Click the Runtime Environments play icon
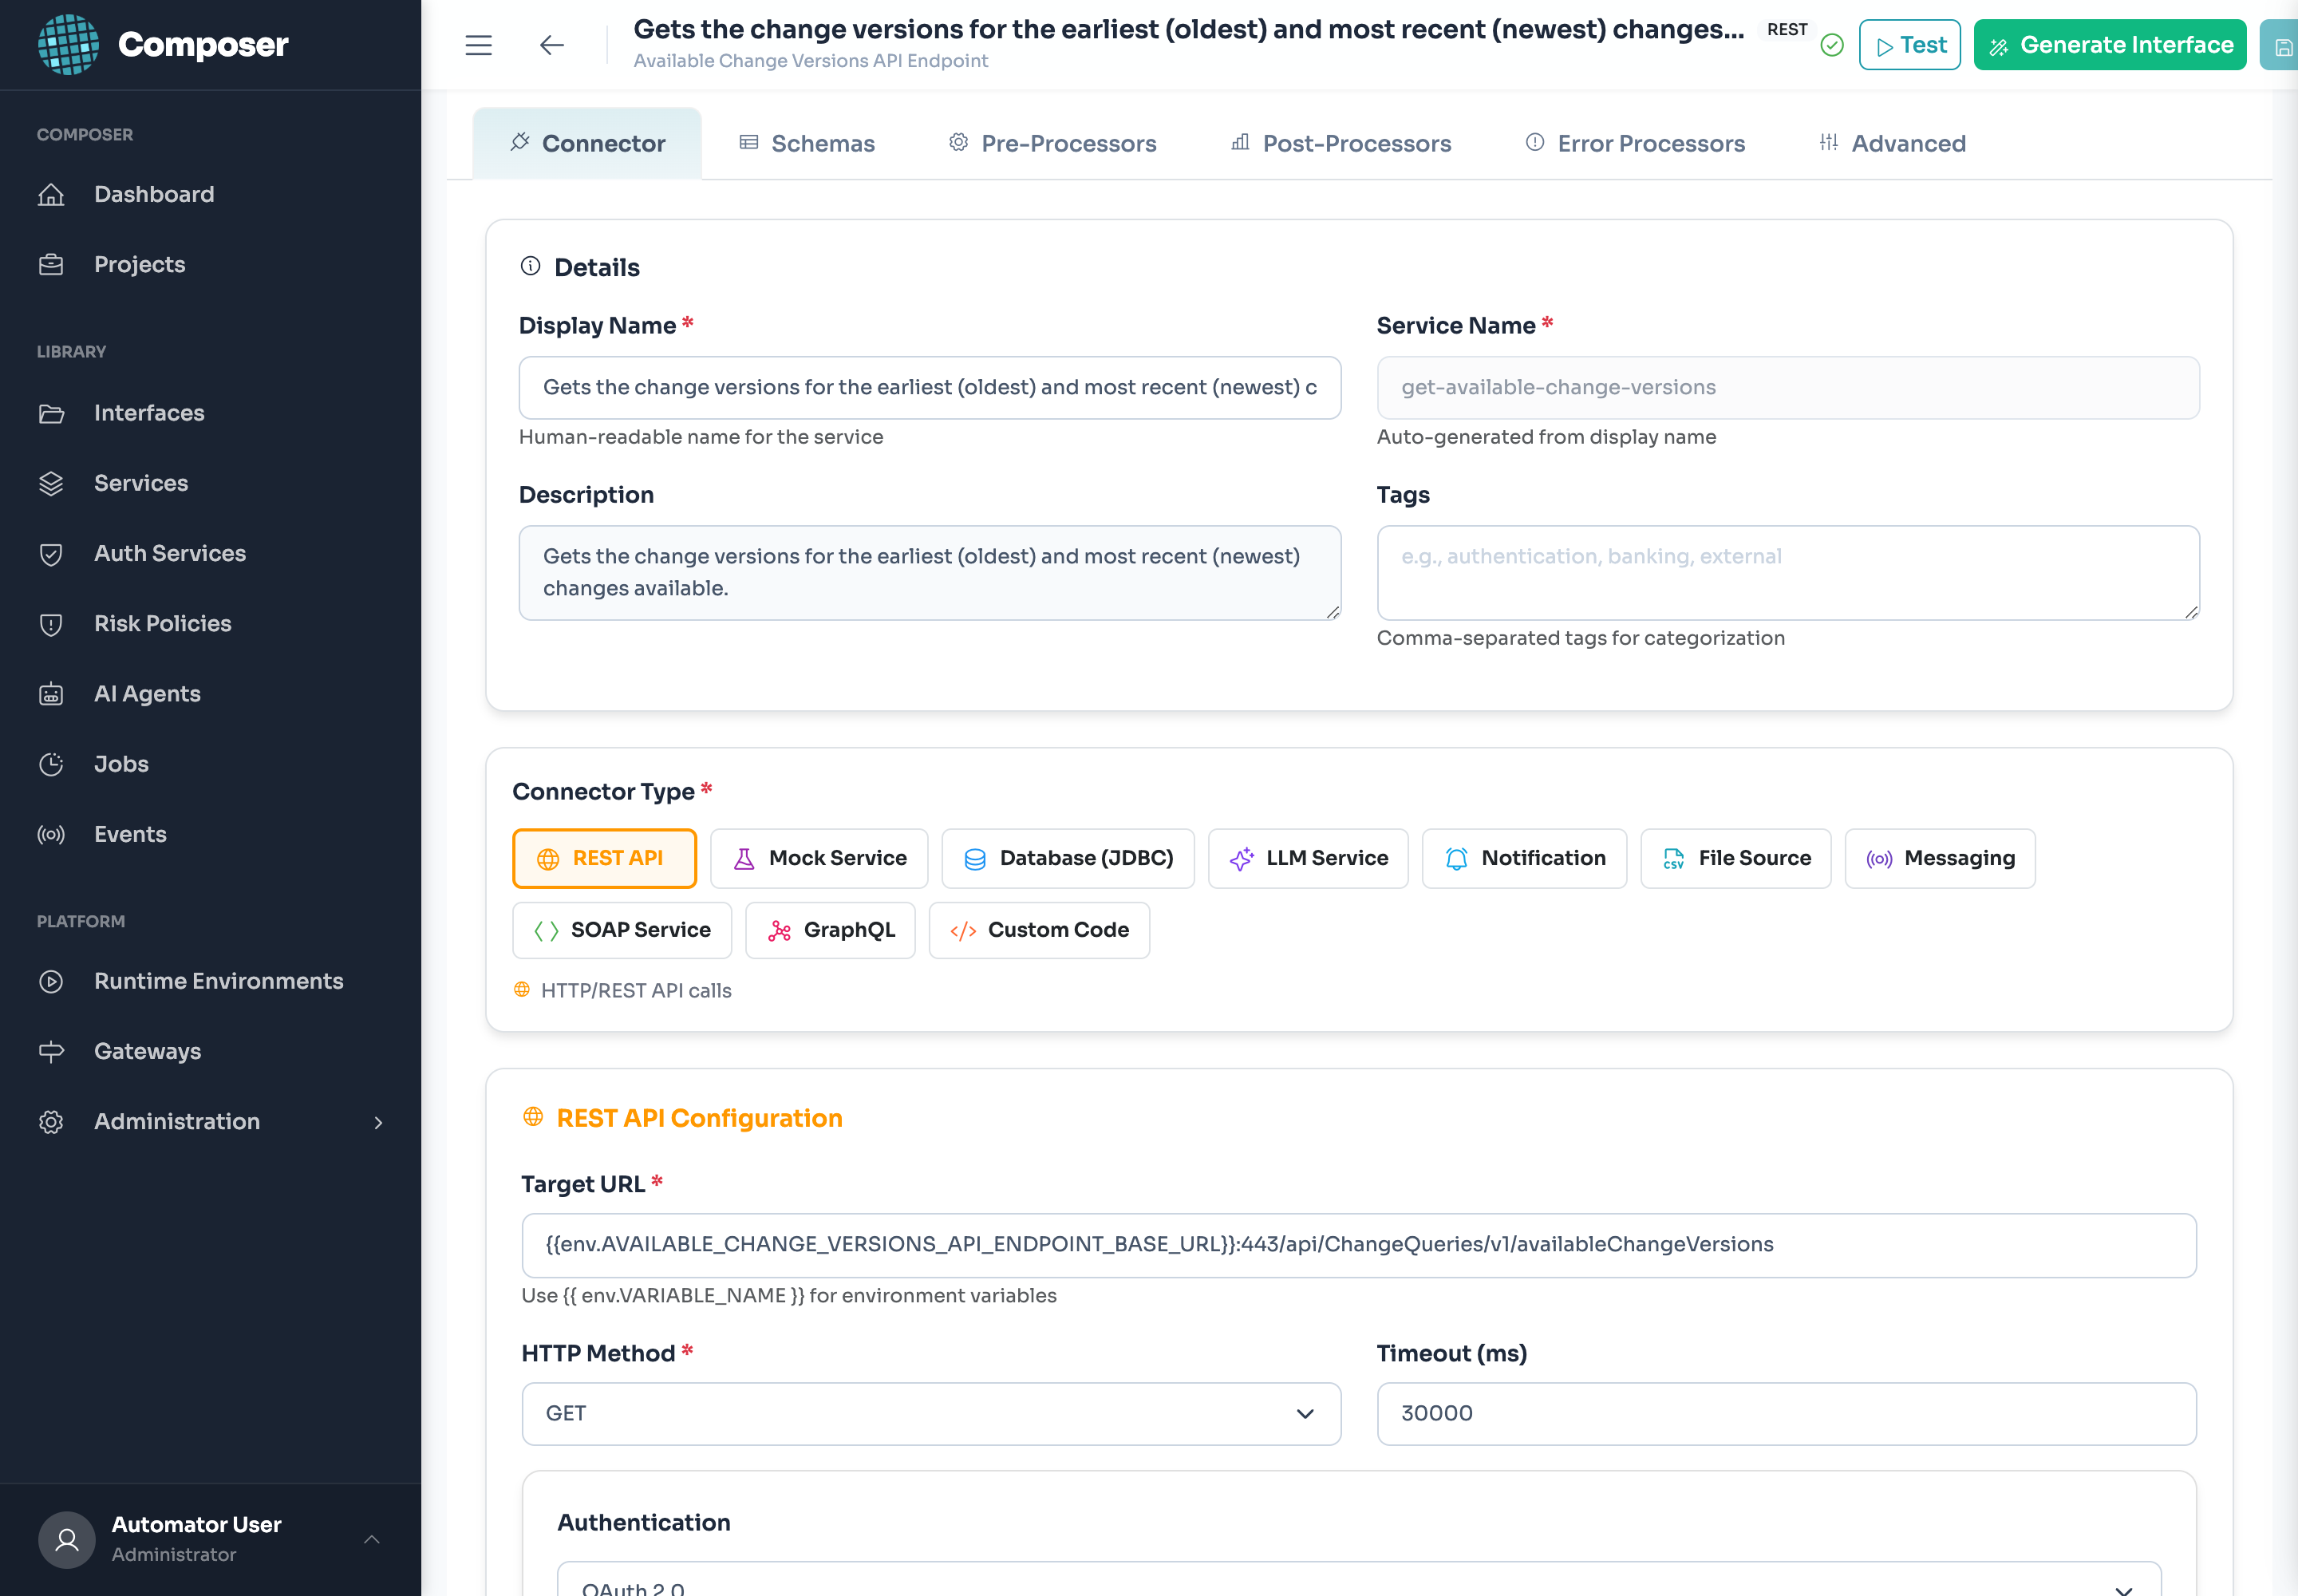The width and height of the screenshot is (2298, 1596). tap(51, 981)
